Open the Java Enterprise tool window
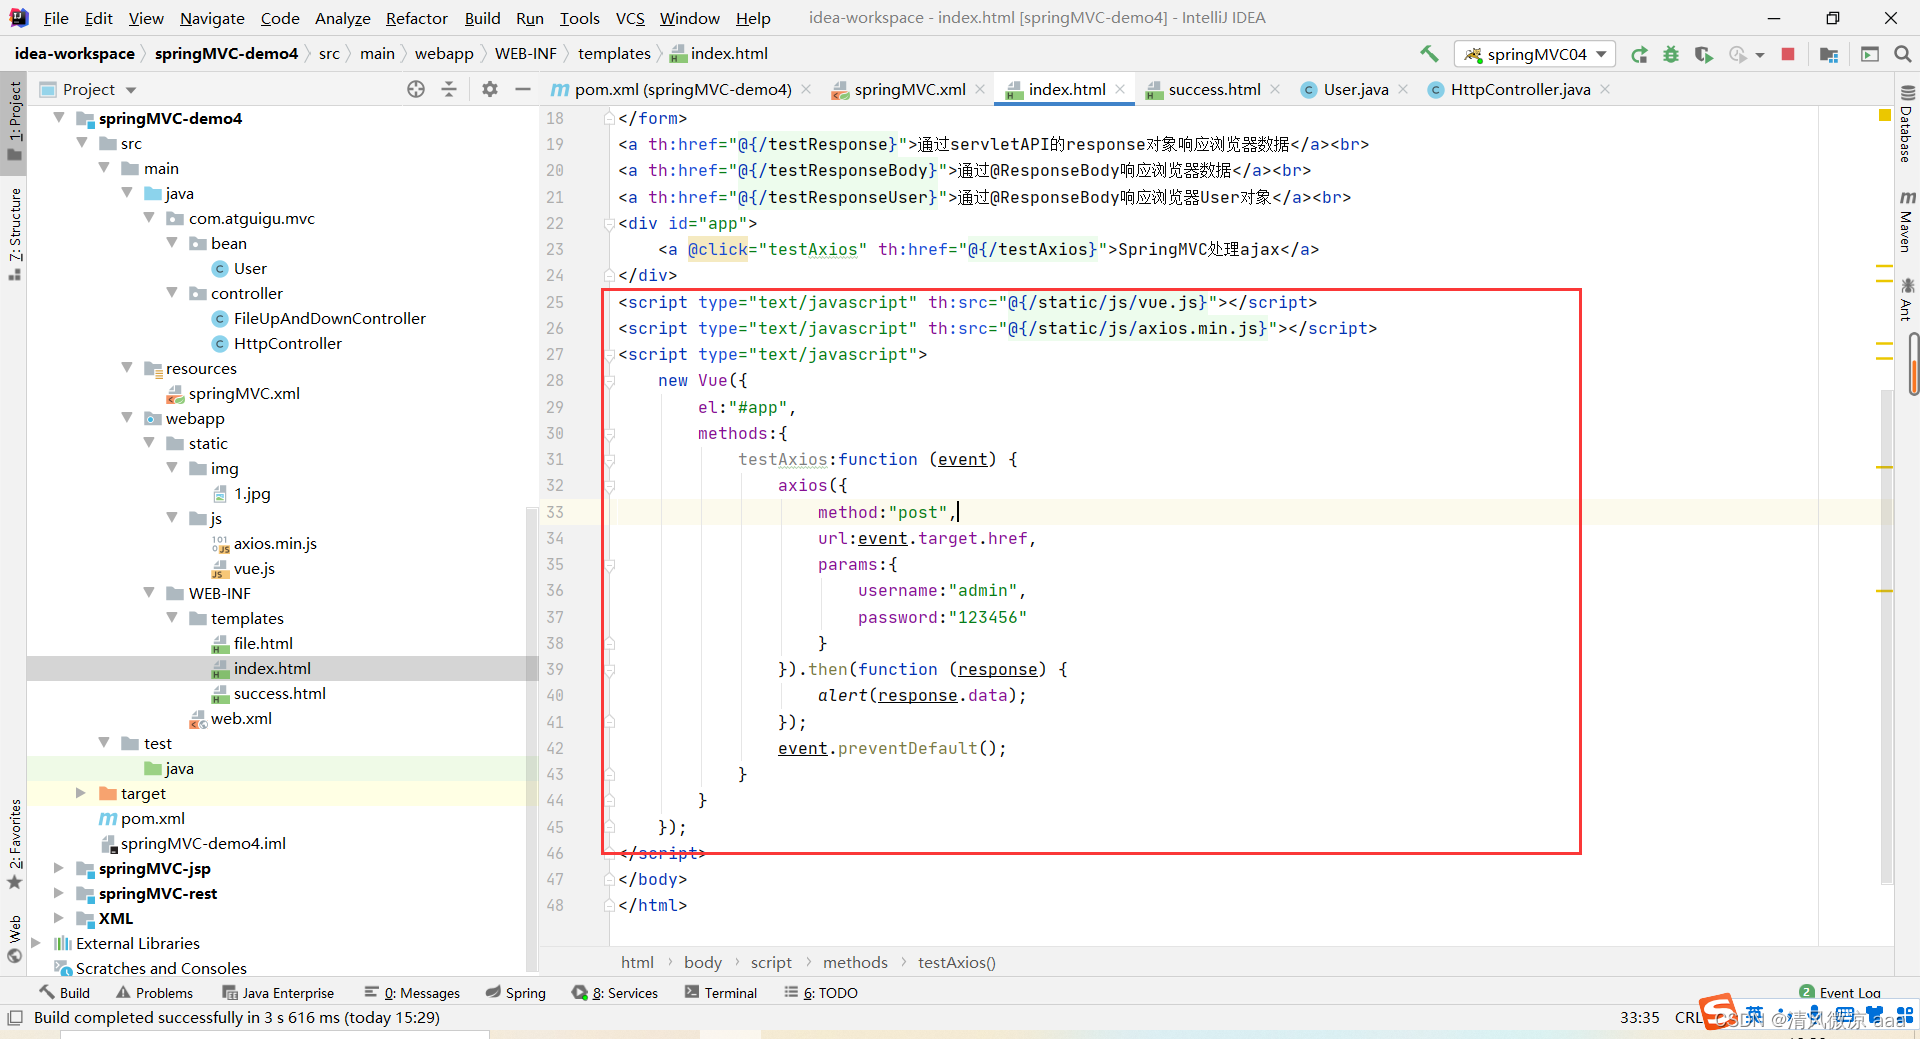The image size is (1920, 1039). coord(278,993)
